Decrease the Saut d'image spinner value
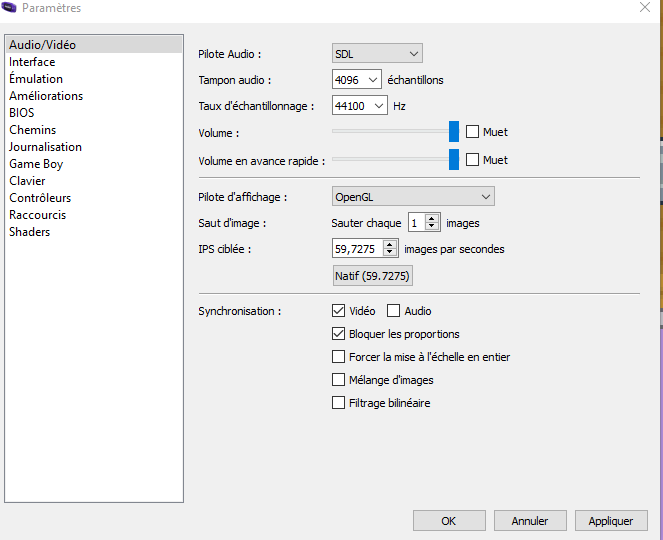This screenshot has width=663, height=540. (432, 226)
